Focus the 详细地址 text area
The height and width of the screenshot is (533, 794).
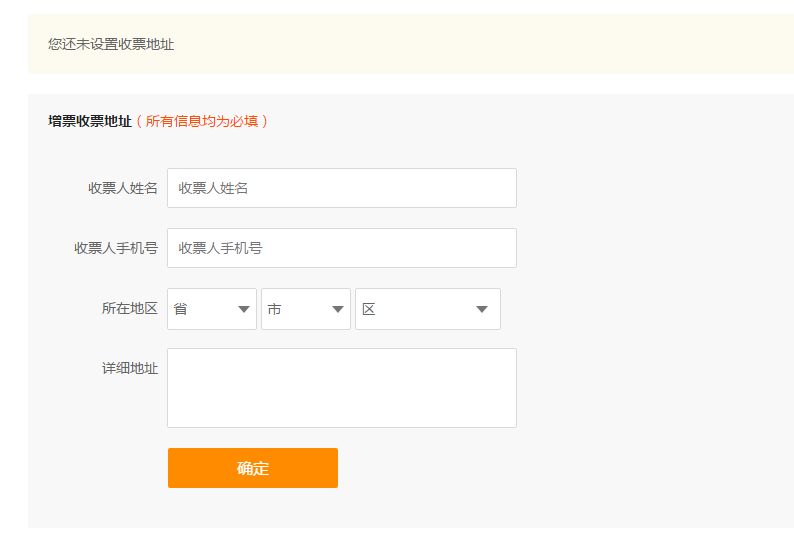coord(342,388)
